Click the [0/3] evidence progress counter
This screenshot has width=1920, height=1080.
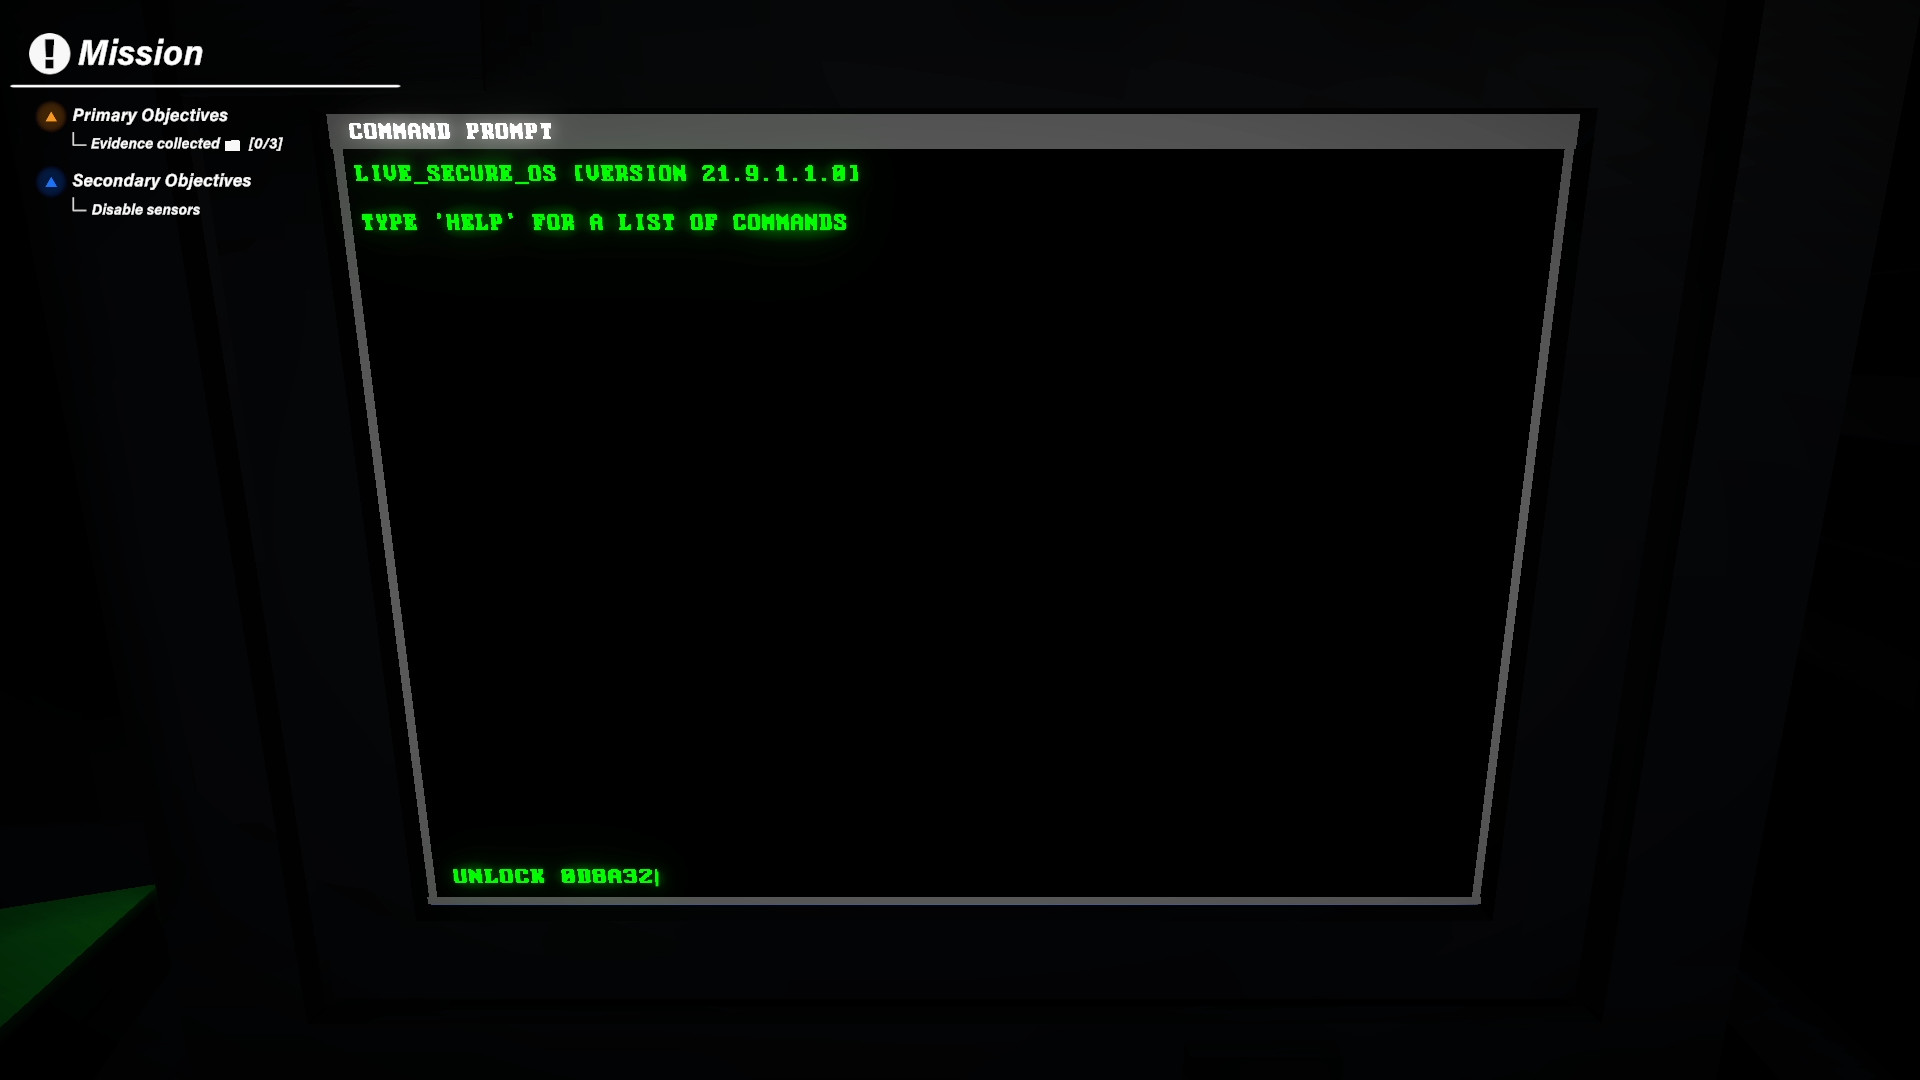point(265,143)
